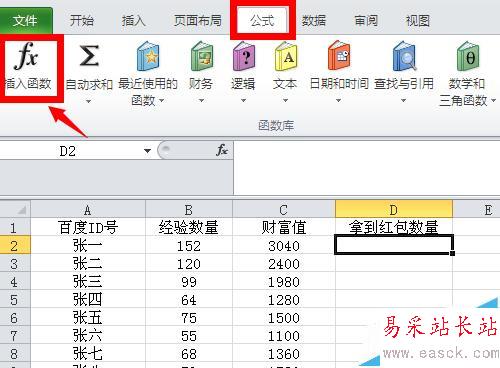Viewport: 500px width, 368px height.
Task: Open the Name Box dropdown arrow
Action: 147,151
